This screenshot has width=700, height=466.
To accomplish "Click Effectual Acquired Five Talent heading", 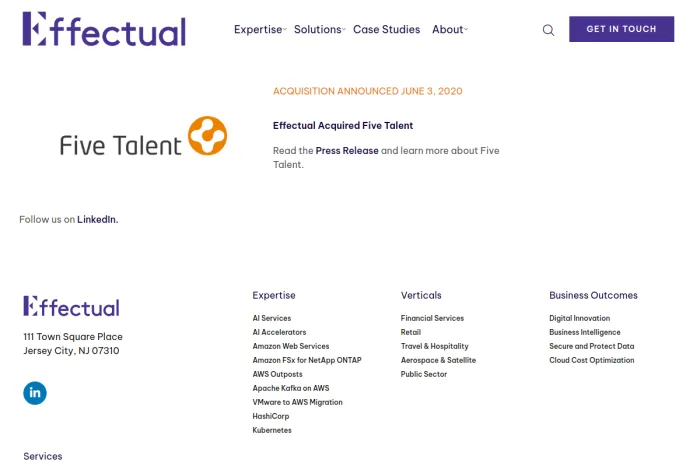I will (x=343, y=125).
